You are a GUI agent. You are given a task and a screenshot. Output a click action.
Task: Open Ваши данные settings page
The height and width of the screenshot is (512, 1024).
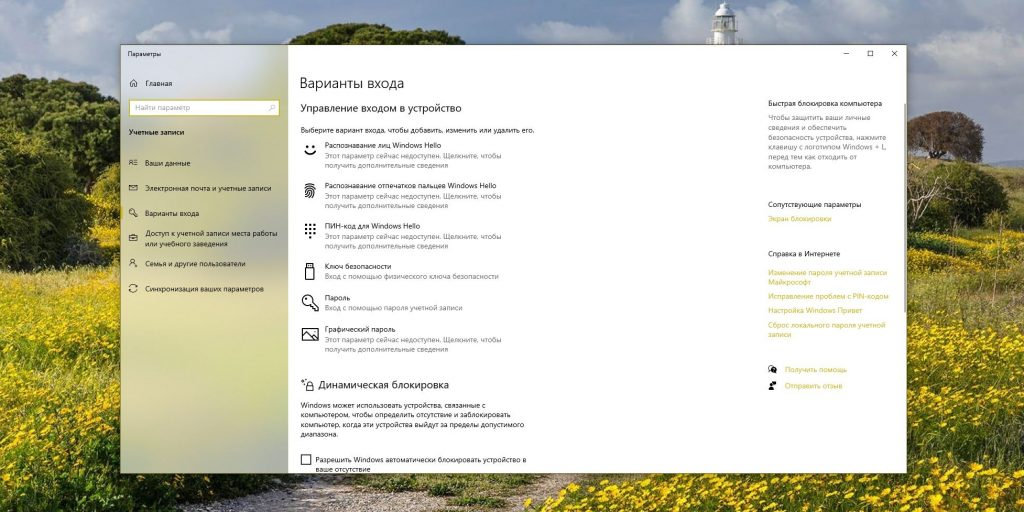(167, 163)
